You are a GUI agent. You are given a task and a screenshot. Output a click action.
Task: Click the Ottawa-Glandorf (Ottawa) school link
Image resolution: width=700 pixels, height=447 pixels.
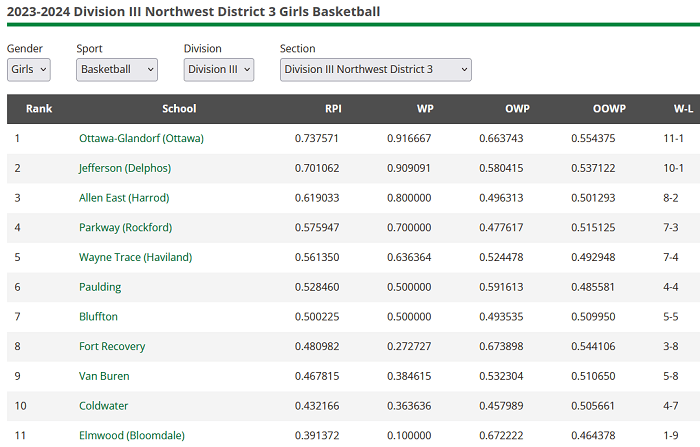141,138
